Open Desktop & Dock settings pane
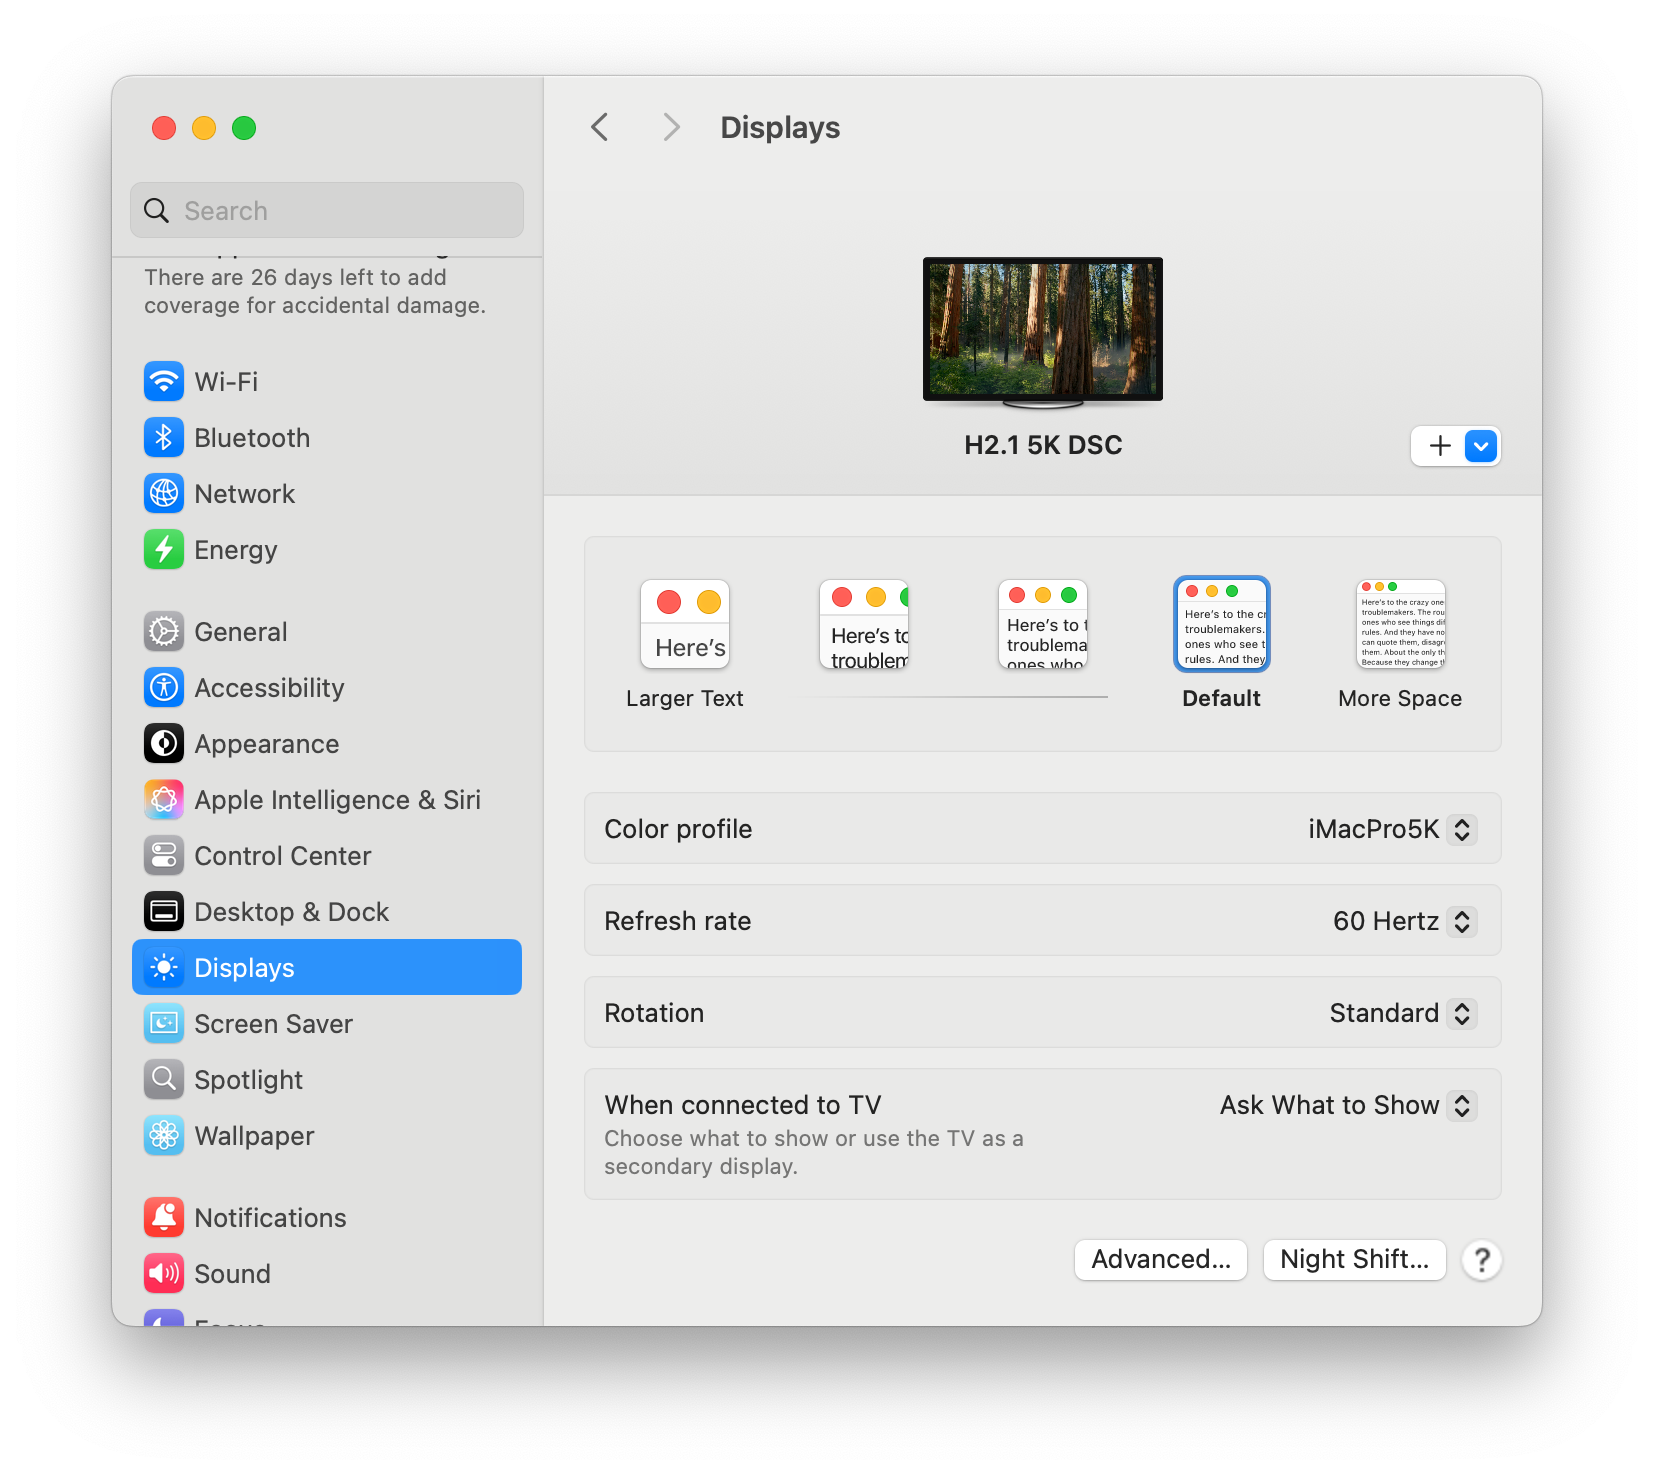Image resolution: width=1654 pixels, height=1474 pixels. tap(327, 911)
